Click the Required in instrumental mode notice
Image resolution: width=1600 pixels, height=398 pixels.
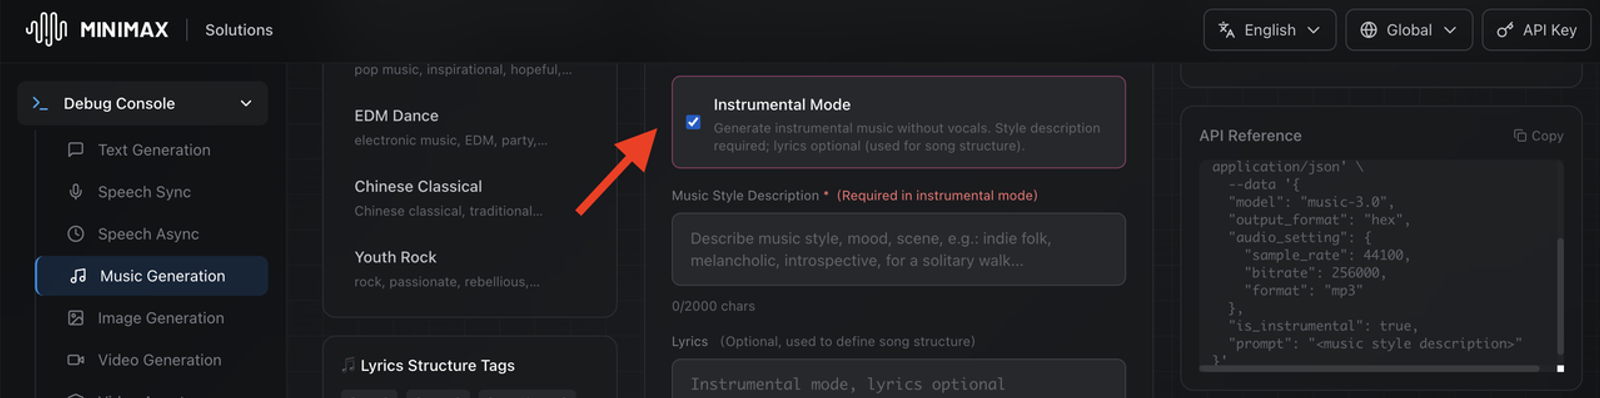[x=937, y=196]
